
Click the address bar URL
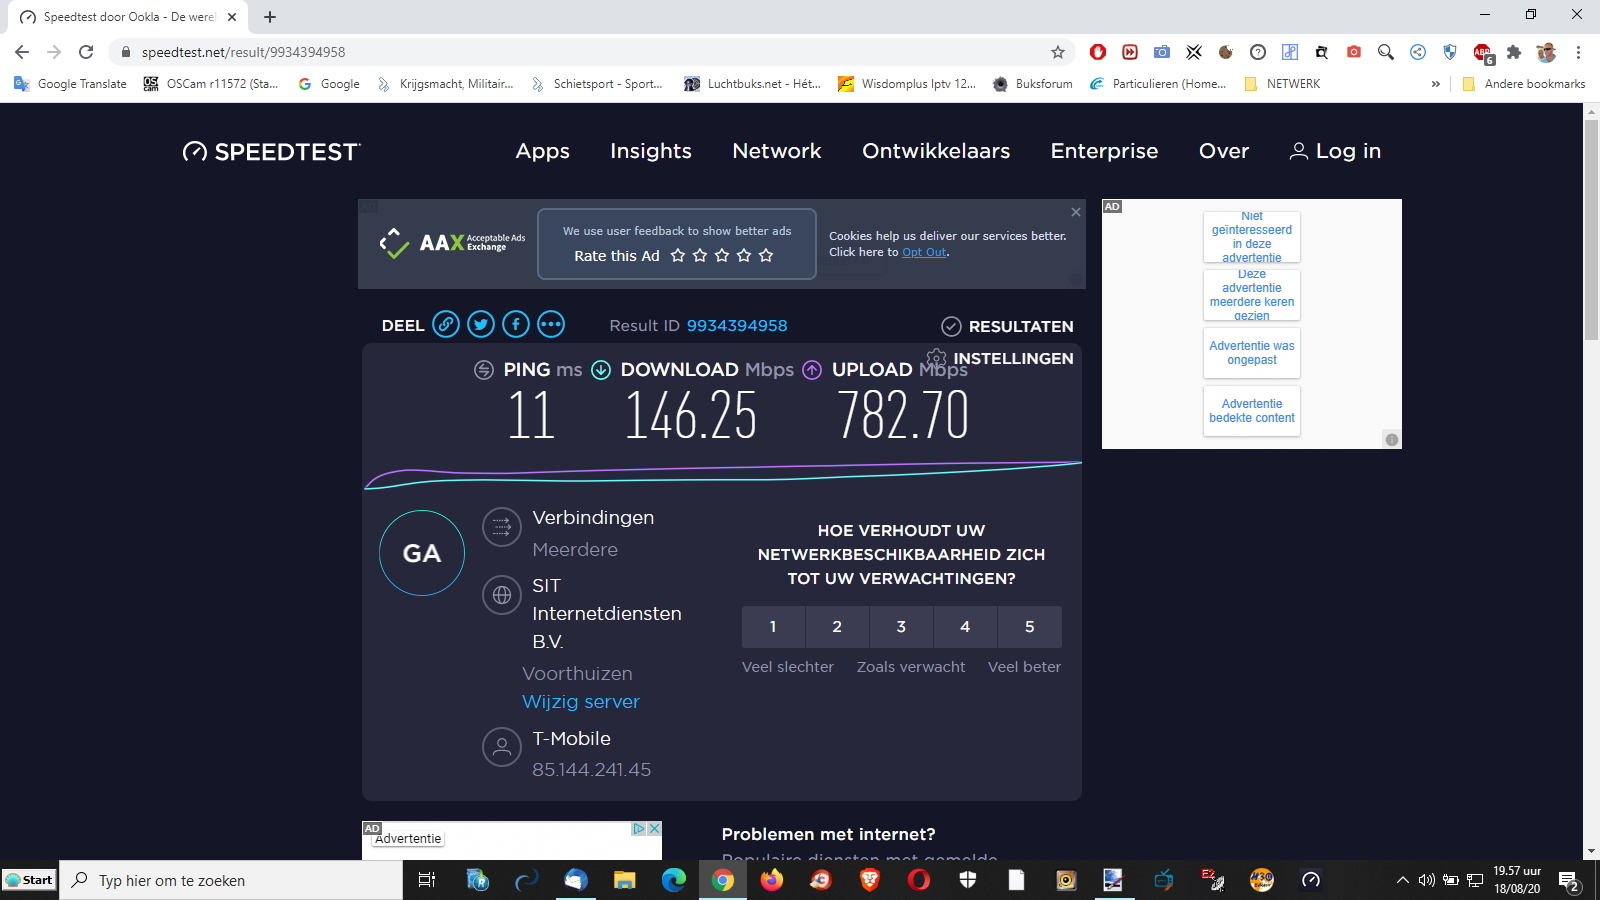pyautogui.click(x=243, y=52)
